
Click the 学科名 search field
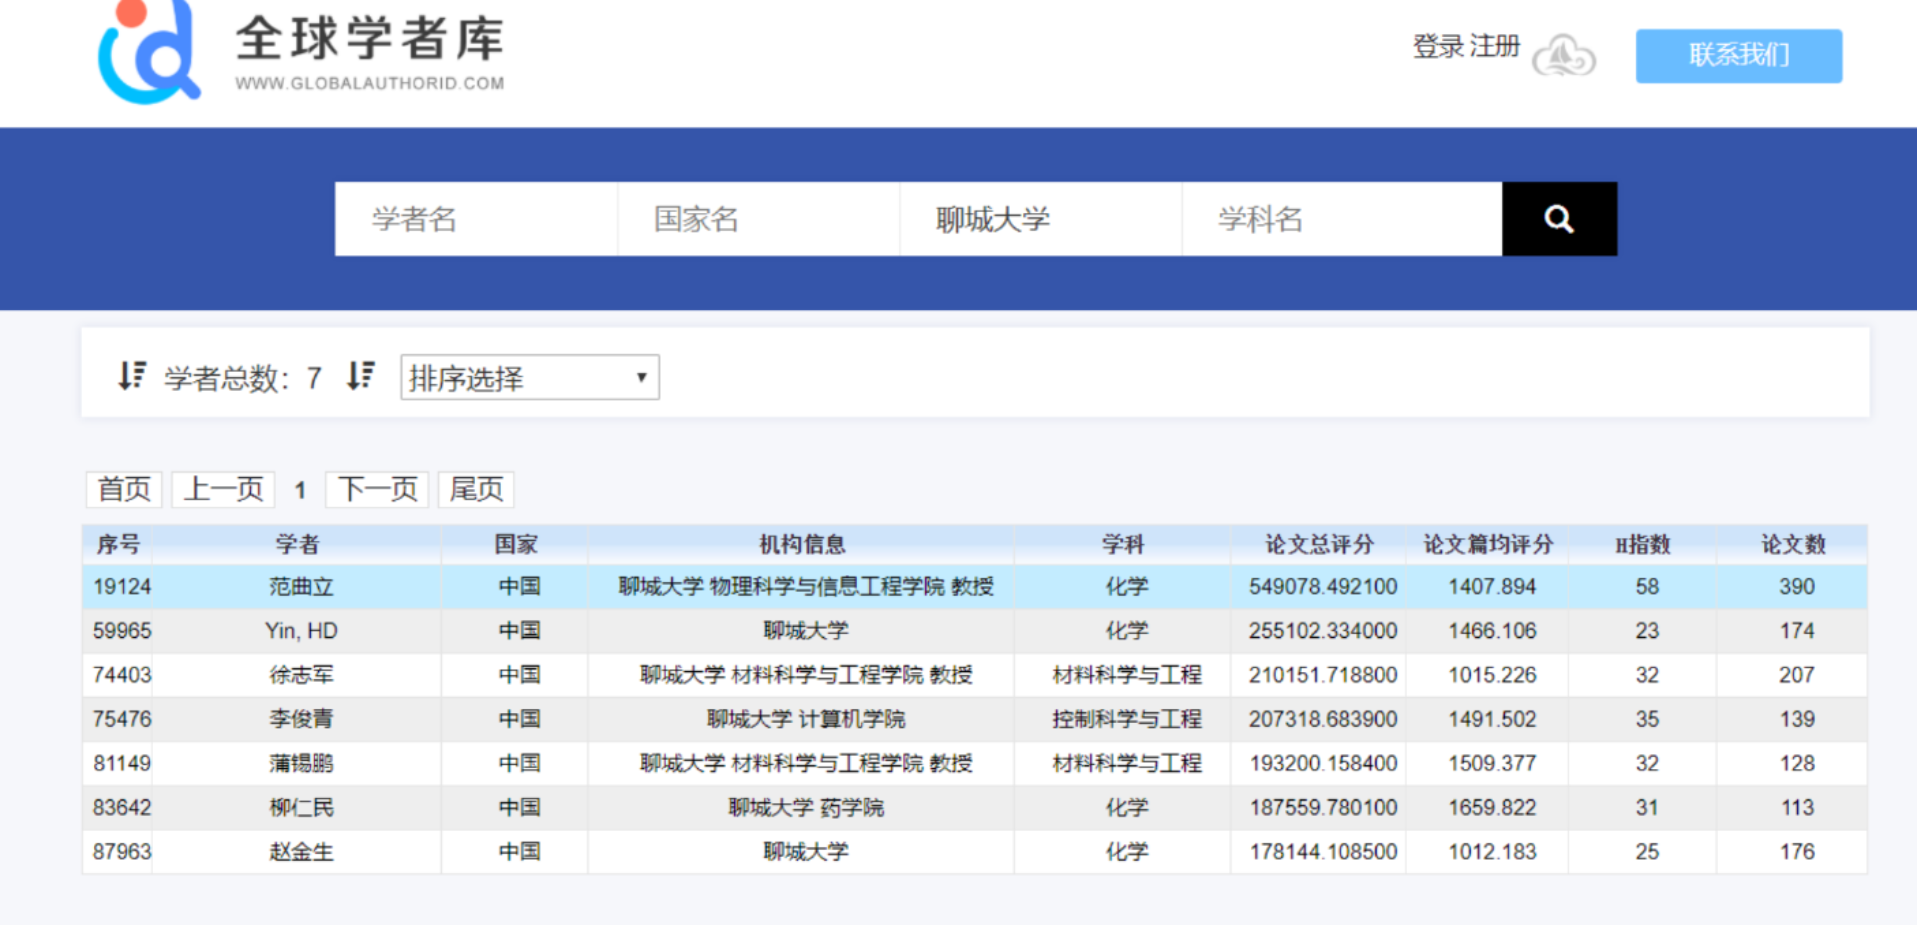[x=1340, y=218]
